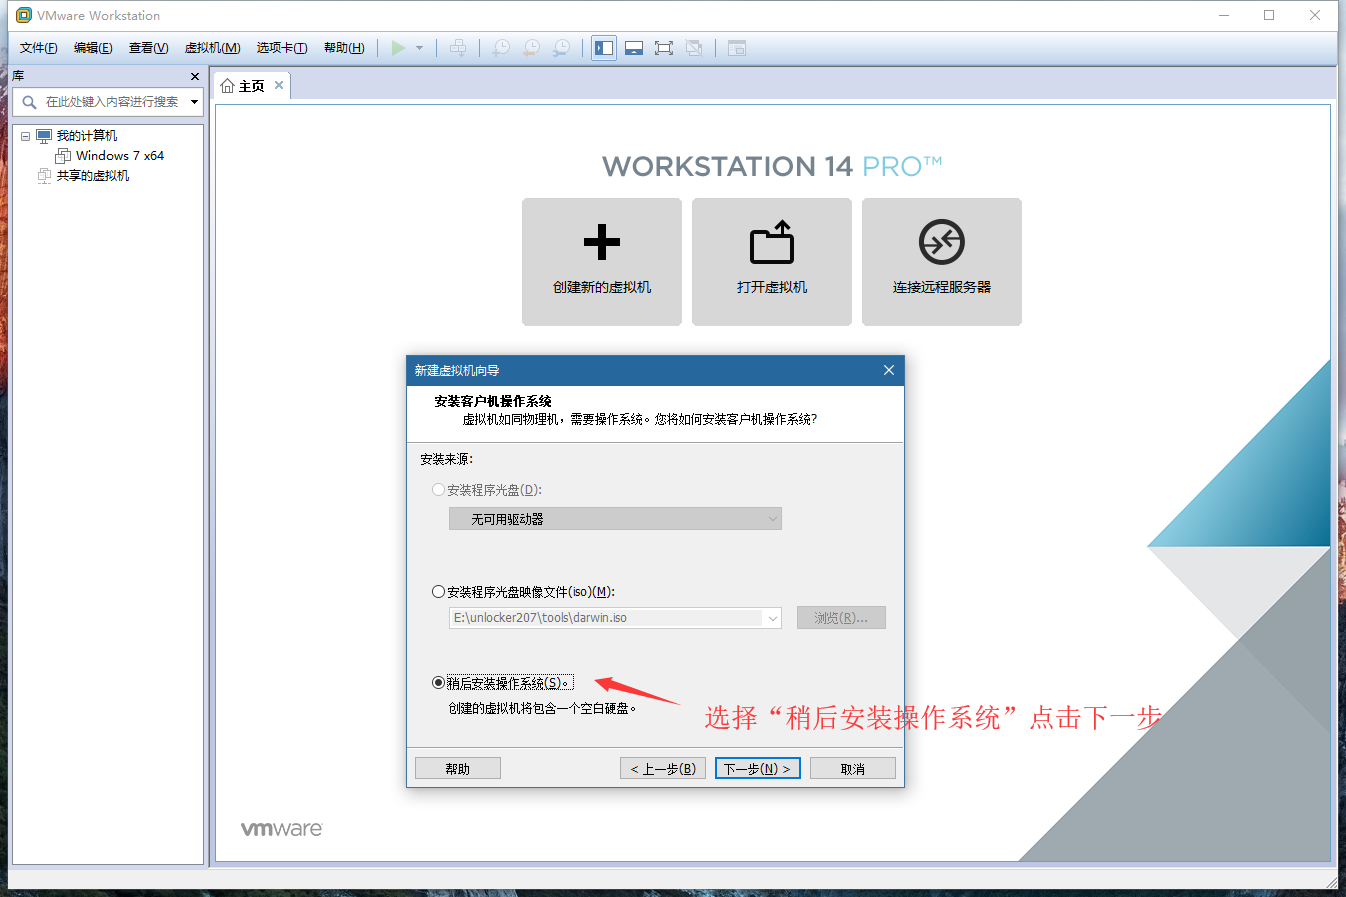Send Ctrl+Alt+Del to the guest

[x=458, y=47]
